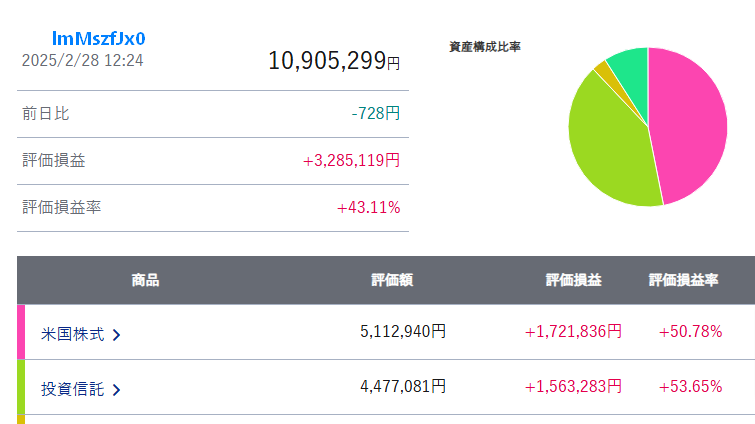Screen dimensions: 755x424
Task: Click the 評価損益率 column header
Action: pyautogui.click(x=684, y=281)
